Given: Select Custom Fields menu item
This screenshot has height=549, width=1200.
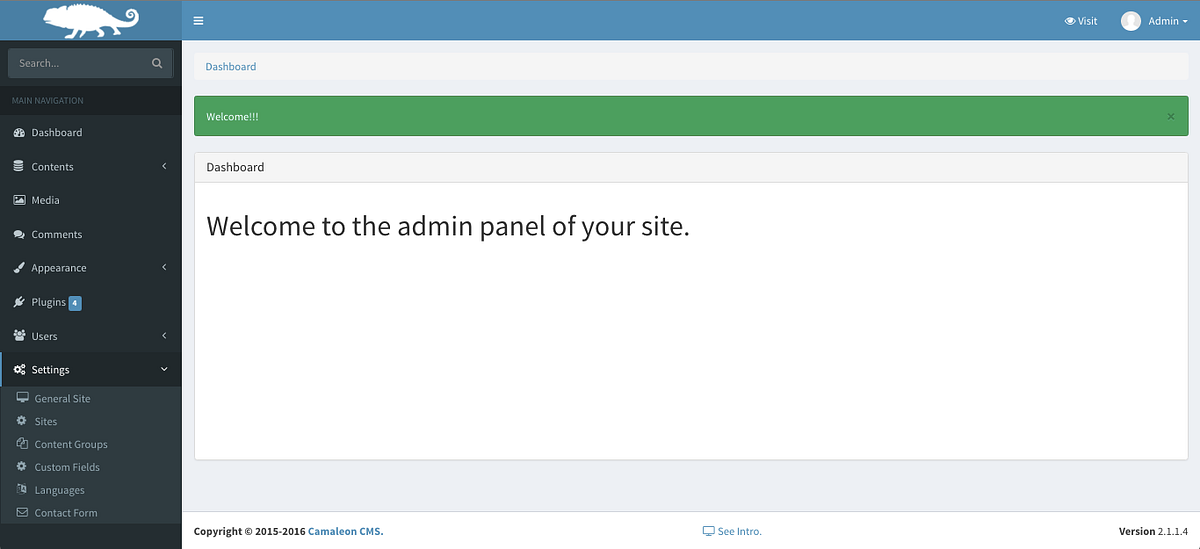Looking at the screenshot, I should (67, 467).
